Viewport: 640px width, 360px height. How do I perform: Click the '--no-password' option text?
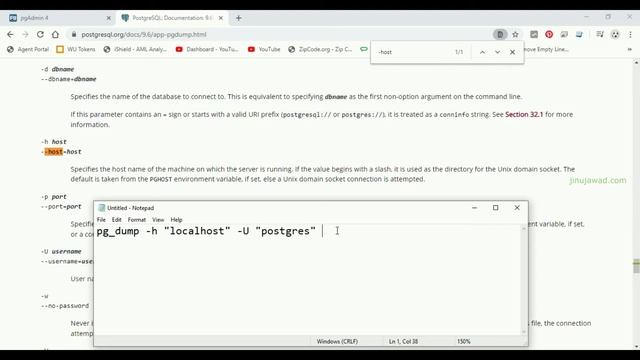(x=65, y=306)
